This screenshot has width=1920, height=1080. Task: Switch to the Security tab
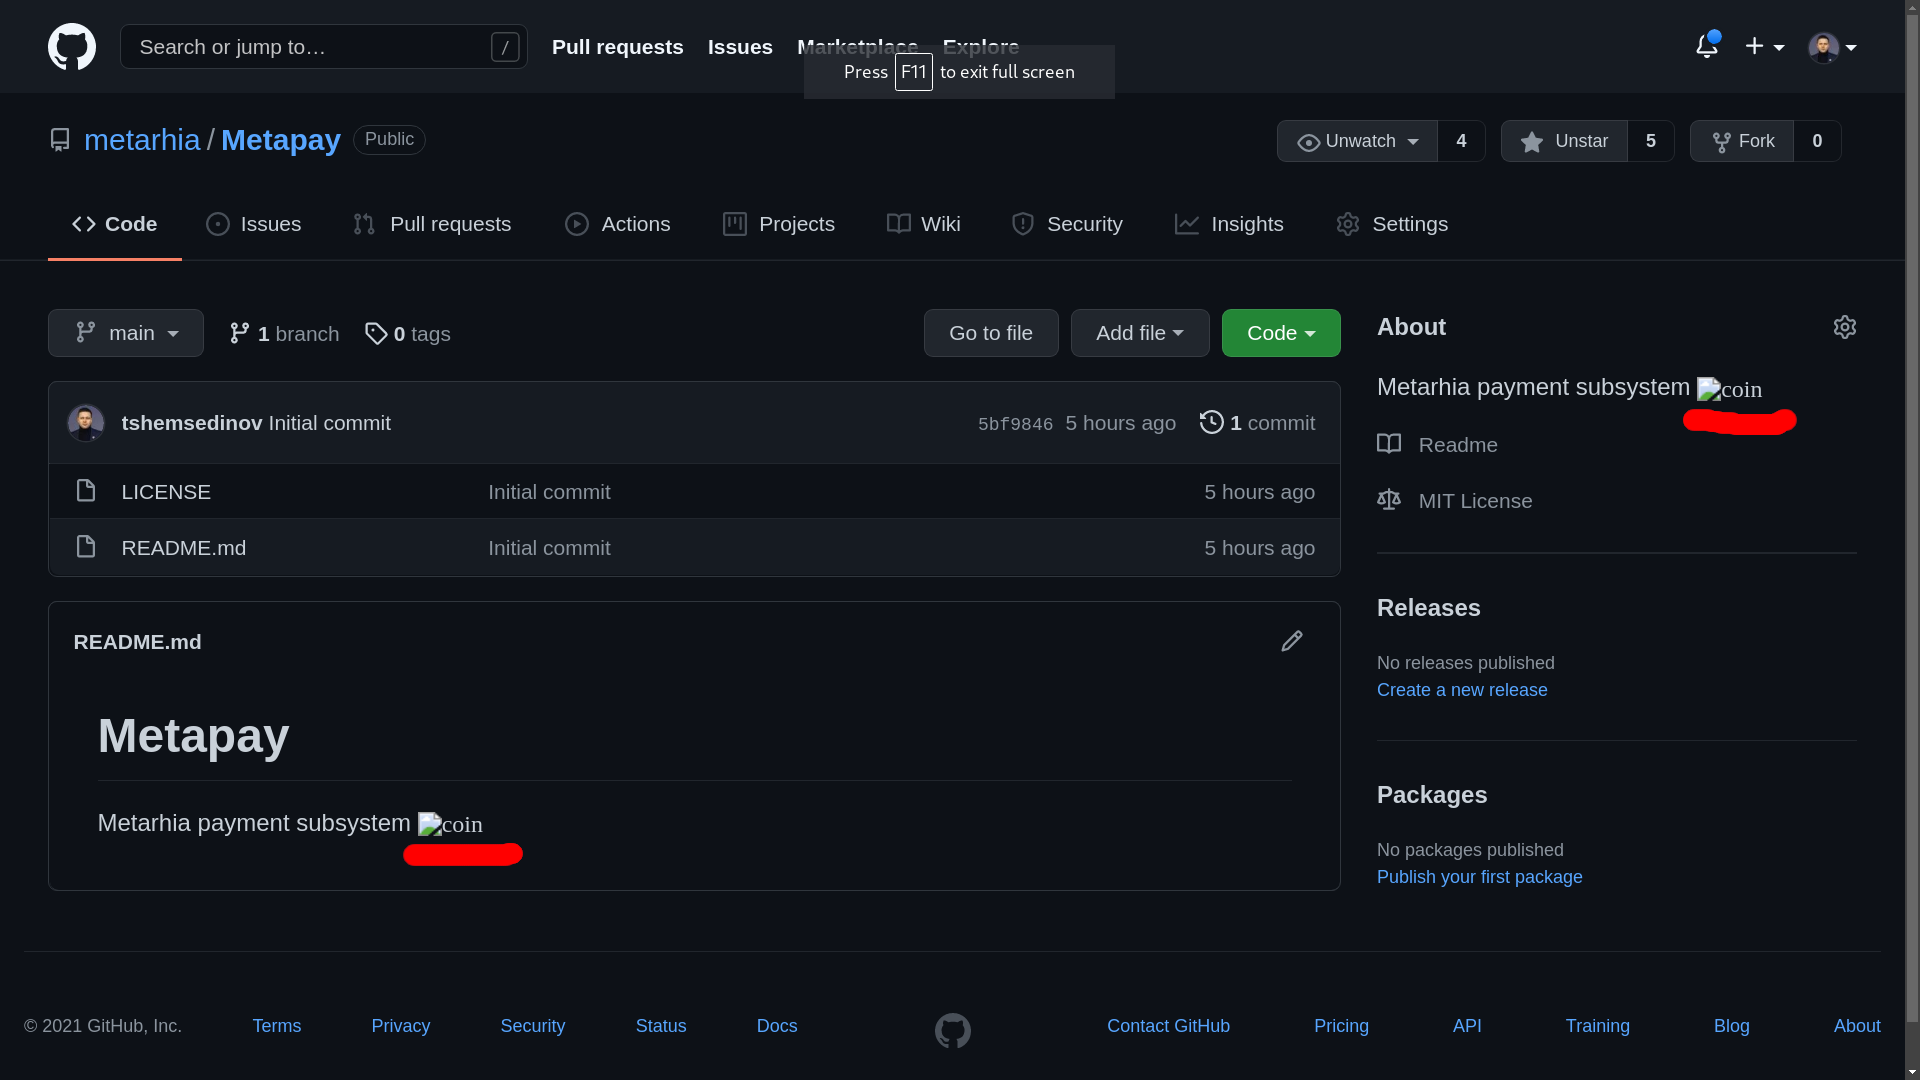coord(1067,224)
